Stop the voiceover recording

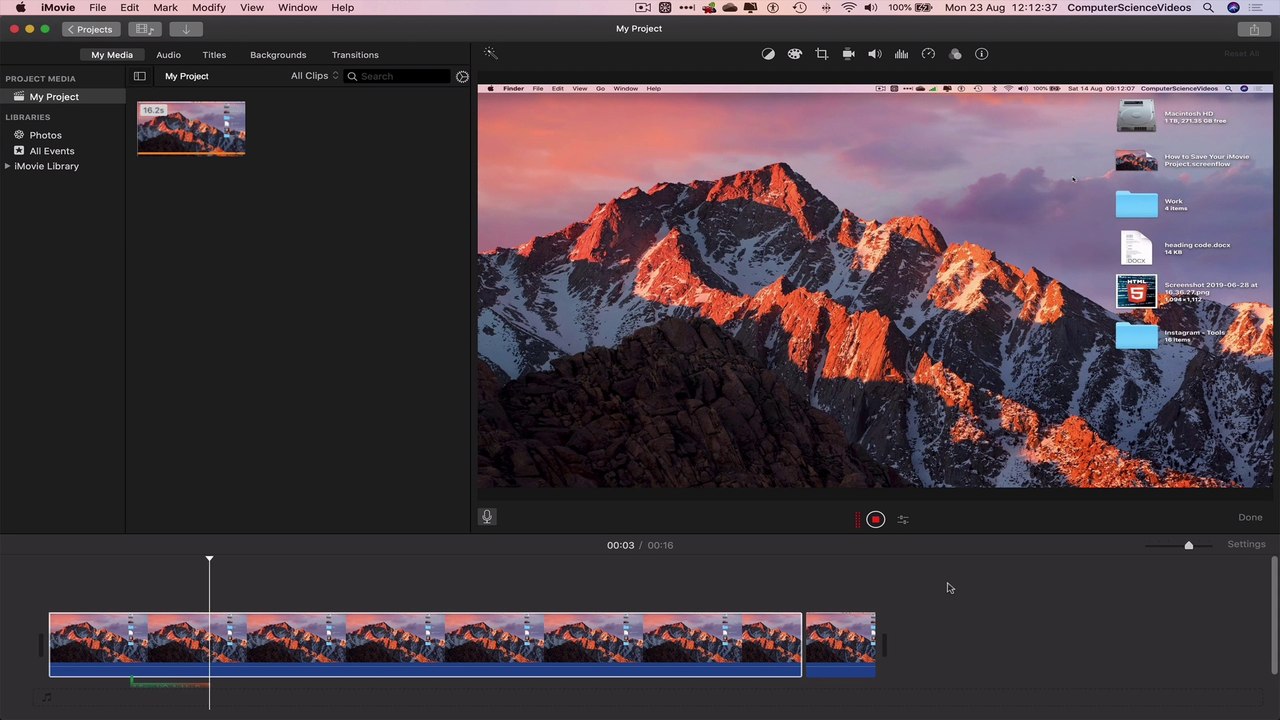point(875,519)
